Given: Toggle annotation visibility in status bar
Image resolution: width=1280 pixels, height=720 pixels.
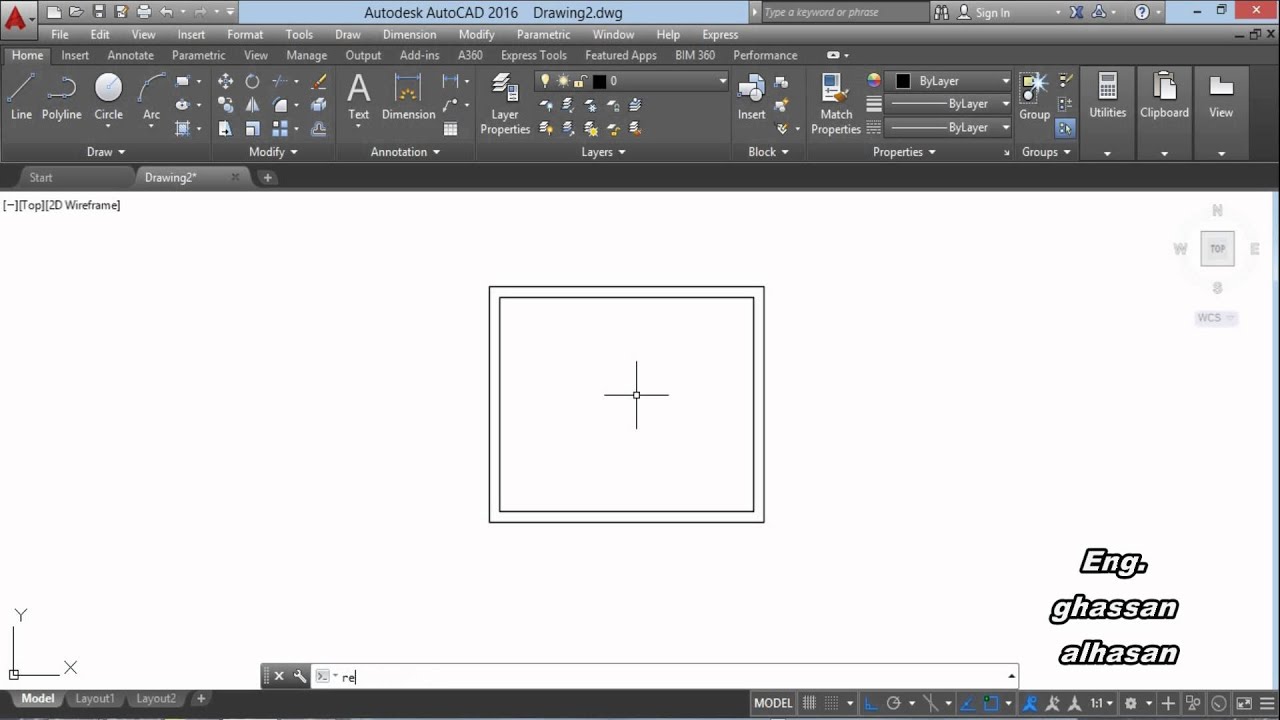Looking at the screenshot, I should click(x=1029, y=703).
